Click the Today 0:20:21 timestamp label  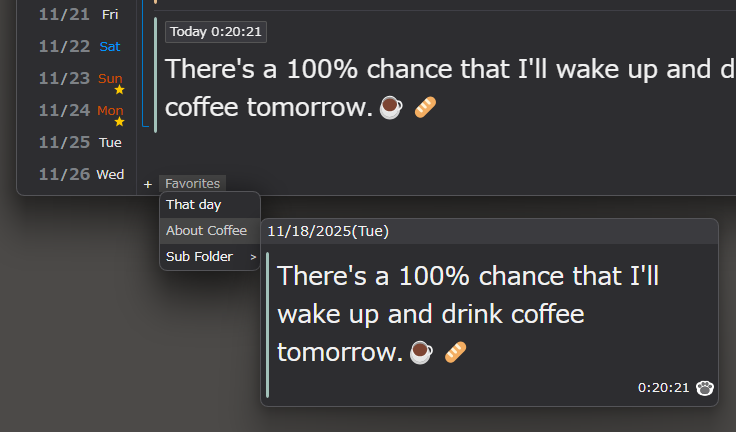(216, 32)
